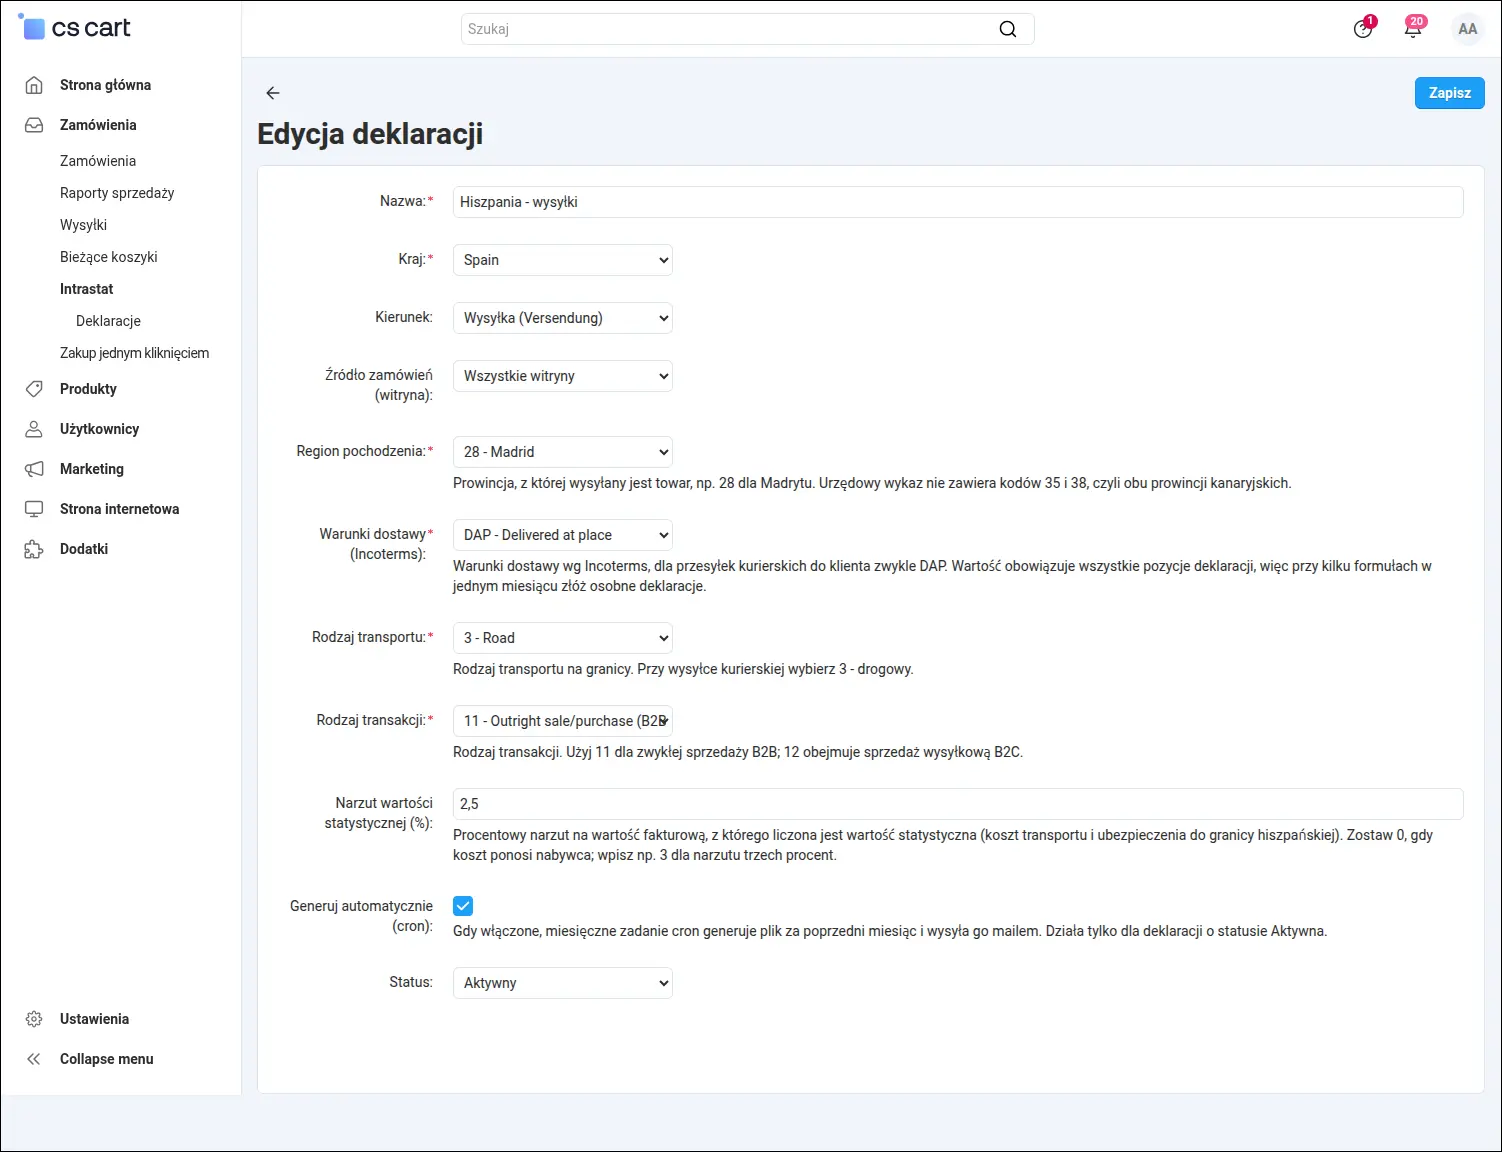
Task: Click the Rodzaj transportu label
Action: 369,637
